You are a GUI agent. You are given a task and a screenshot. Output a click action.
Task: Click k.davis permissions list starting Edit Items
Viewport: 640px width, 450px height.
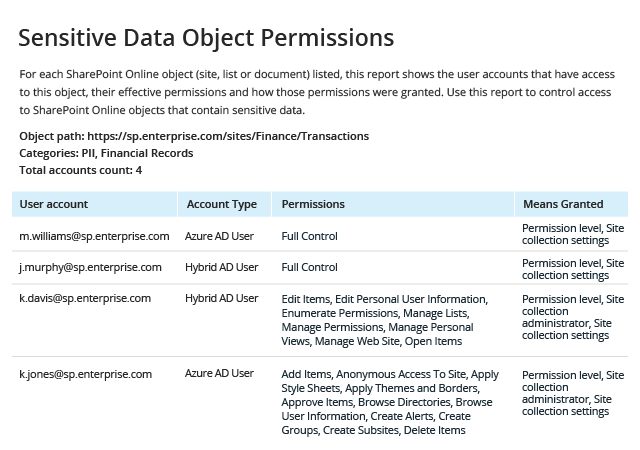click(x=384, y=320)
